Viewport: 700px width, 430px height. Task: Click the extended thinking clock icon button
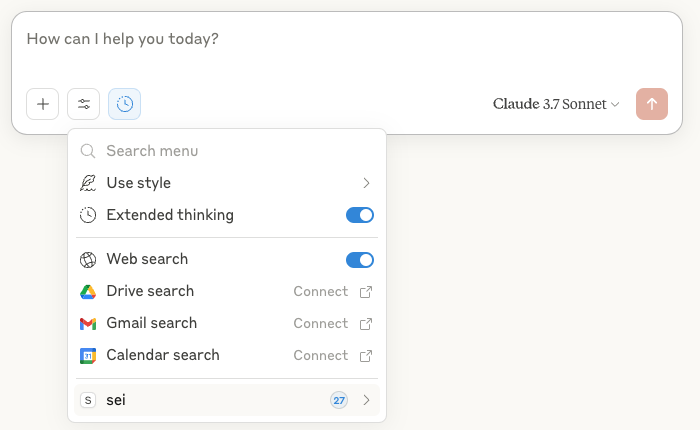click(125, 104)
